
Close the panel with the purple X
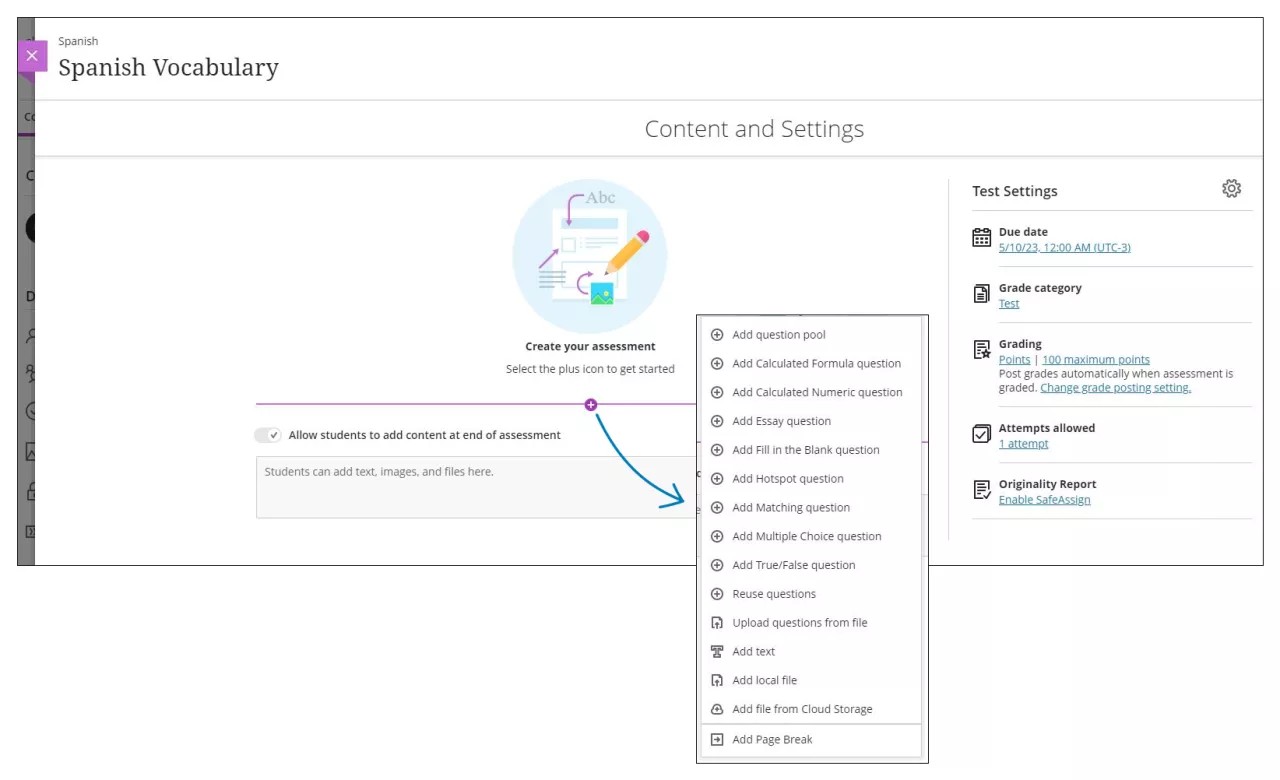click(x=32, y=56)
